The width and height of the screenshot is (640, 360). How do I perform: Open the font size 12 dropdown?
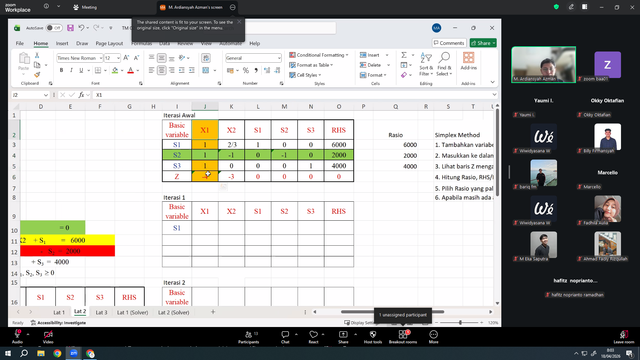[118, 58]
